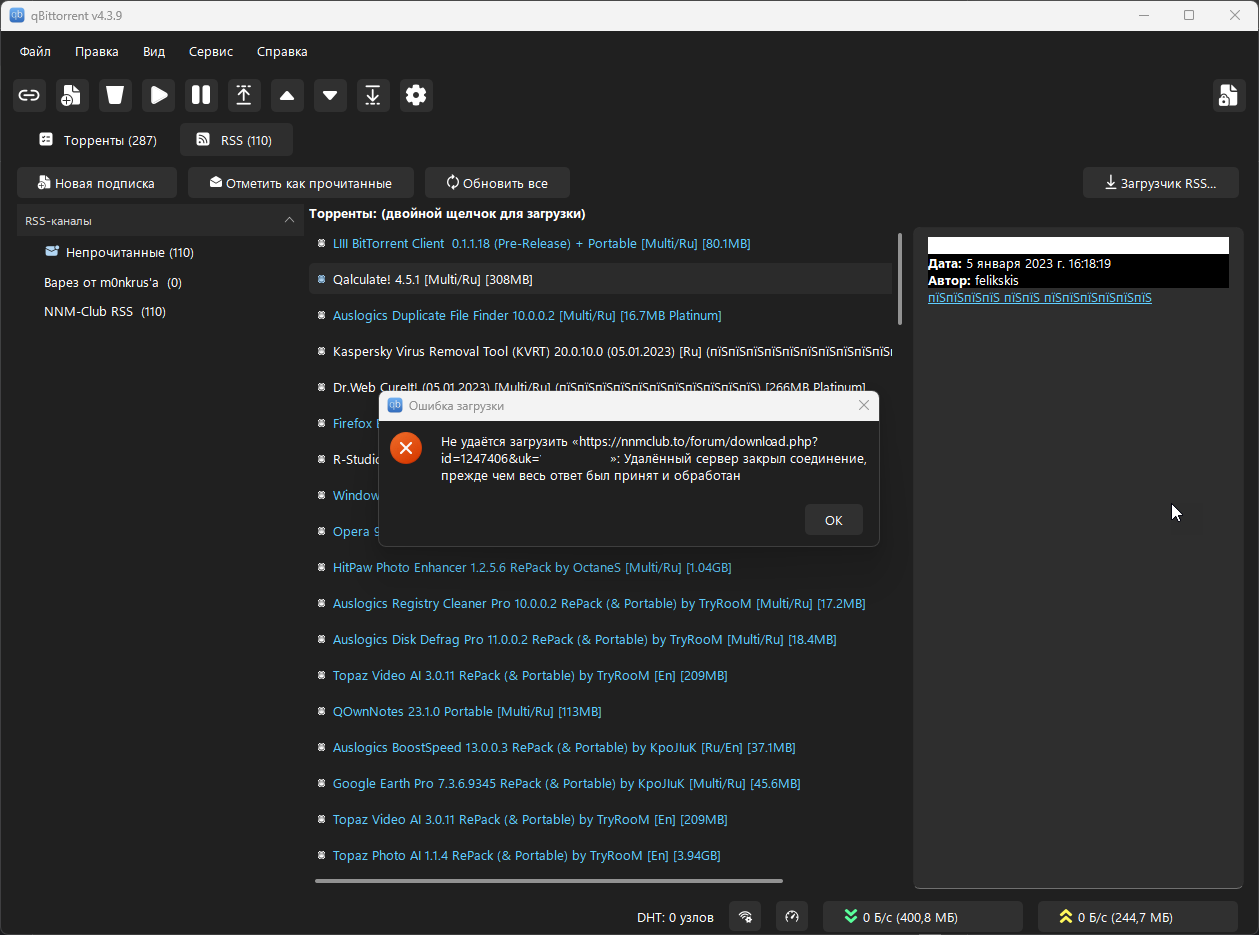Viewport: 1259px width, 935px height.
Task: Click the Обновить все button
Action: tap(497, 183)
